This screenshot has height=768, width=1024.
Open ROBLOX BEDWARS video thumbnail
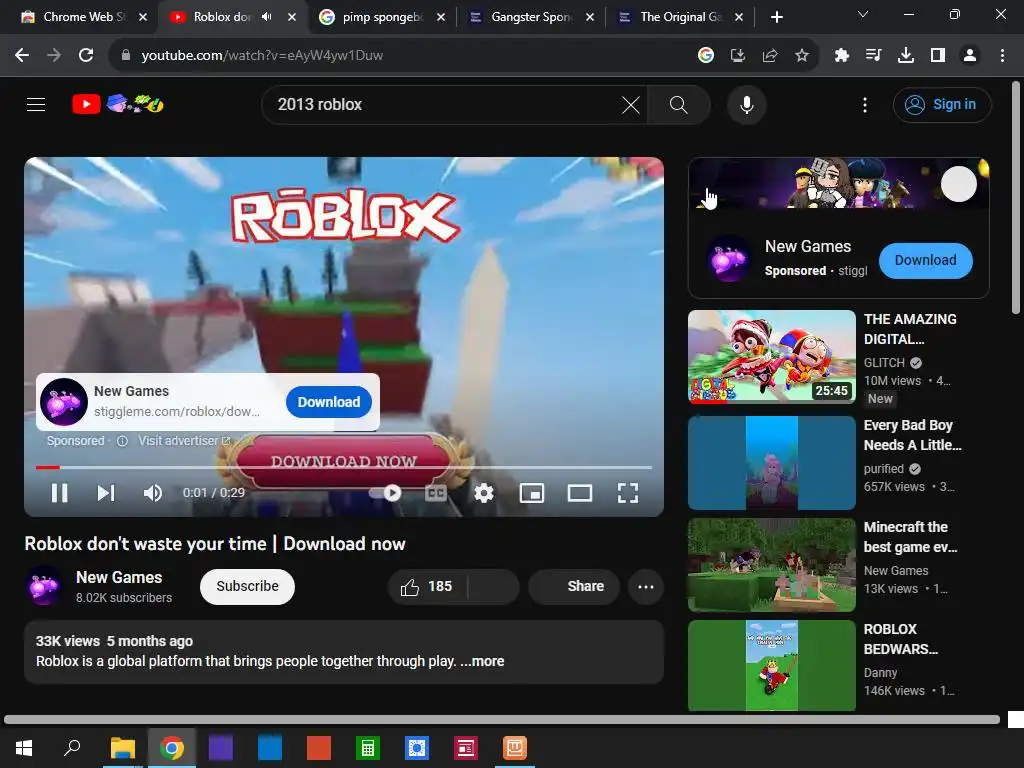point(771,665)
